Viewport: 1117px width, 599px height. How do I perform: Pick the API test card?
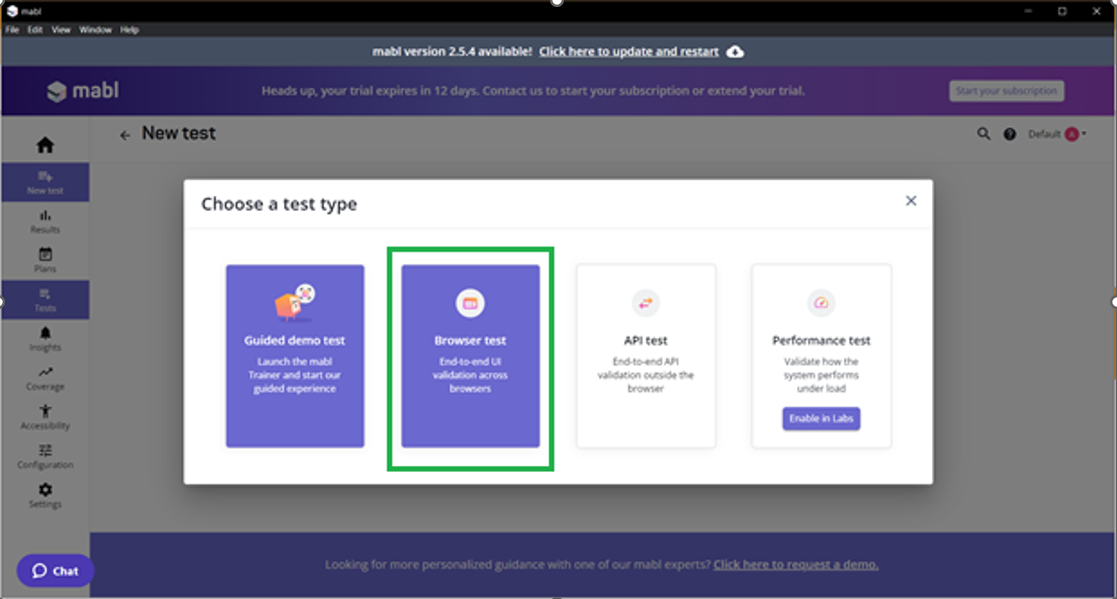coord(645,356)
